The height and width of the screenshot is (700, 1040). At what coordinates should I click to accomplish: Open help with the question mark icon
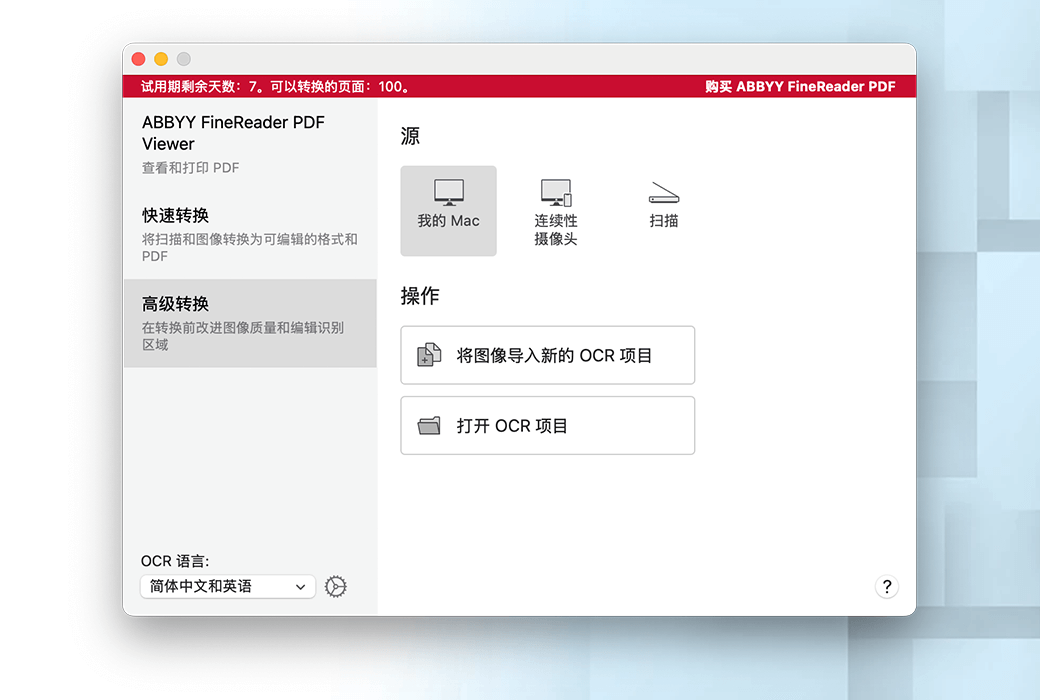click(x=886, y=587)
